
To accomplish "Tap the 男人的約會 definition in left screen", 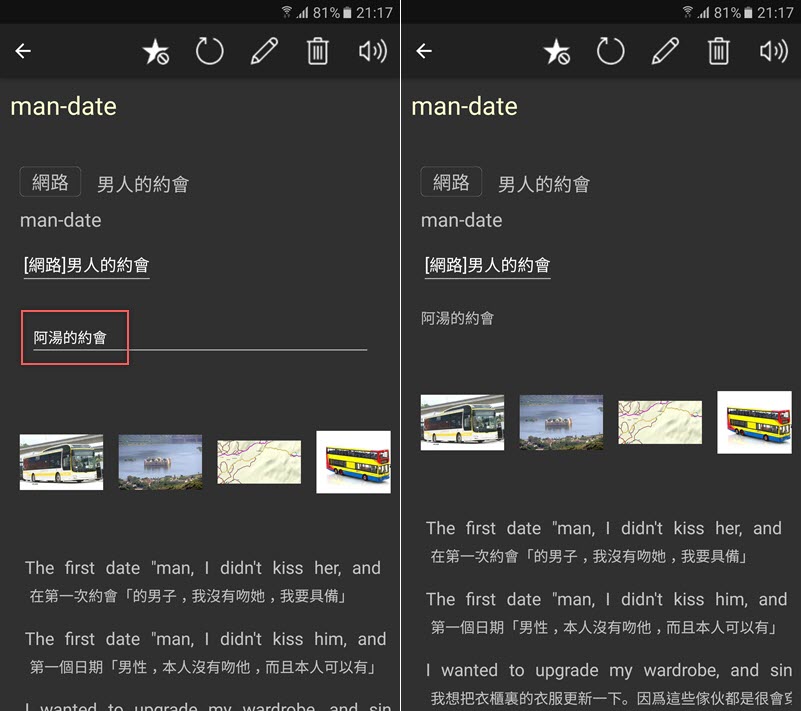I will [143, 184].
